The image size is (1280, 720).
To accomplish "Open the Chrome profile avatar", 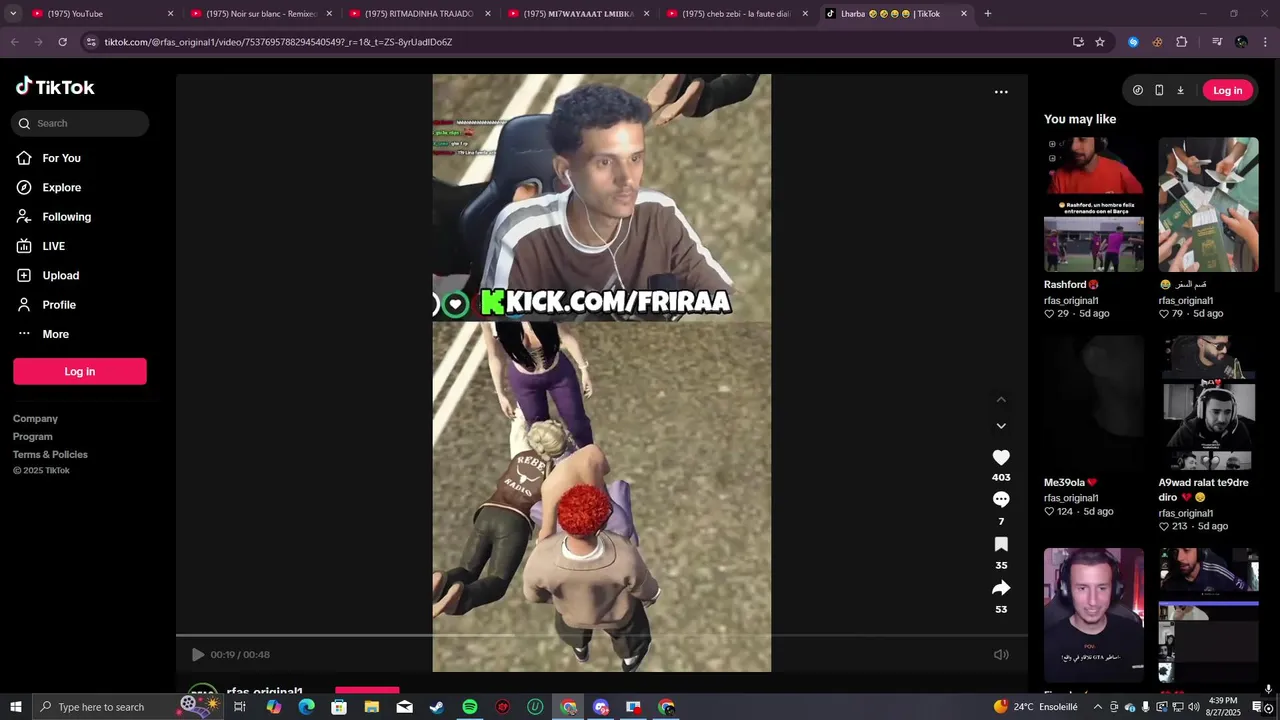I will (x=1241, y=42).
